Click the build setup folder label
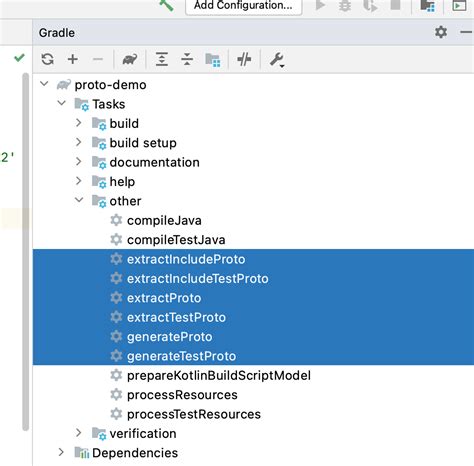474x466 pixels. [143, 143]
